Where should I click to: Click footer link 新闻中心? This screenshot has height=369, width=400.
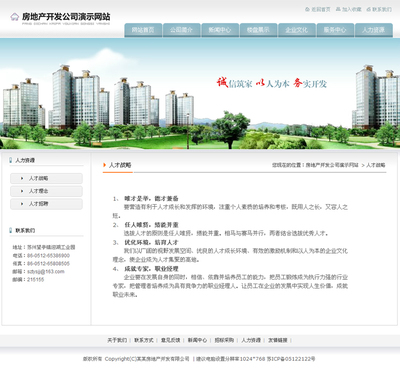[197, 340]
